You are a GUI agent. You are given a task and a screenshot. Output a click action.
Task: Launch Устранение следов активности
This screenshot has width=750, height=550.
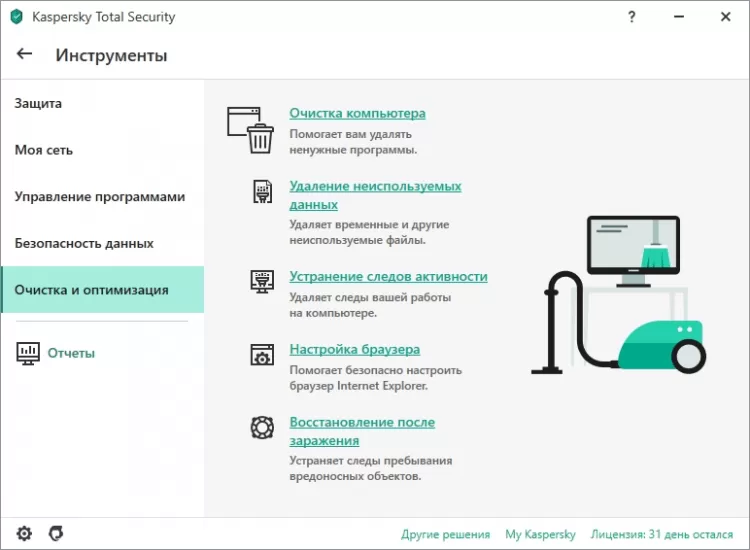pos(388,276)
